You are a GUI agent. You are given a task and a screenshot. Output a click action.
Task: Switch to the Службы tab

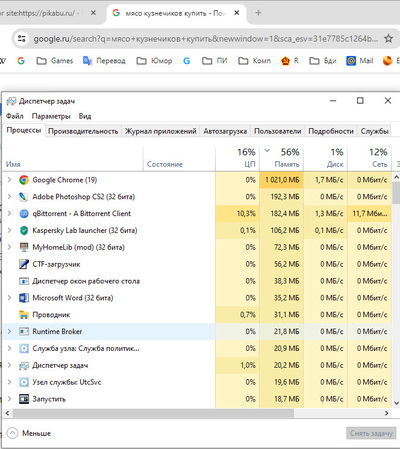374,131
